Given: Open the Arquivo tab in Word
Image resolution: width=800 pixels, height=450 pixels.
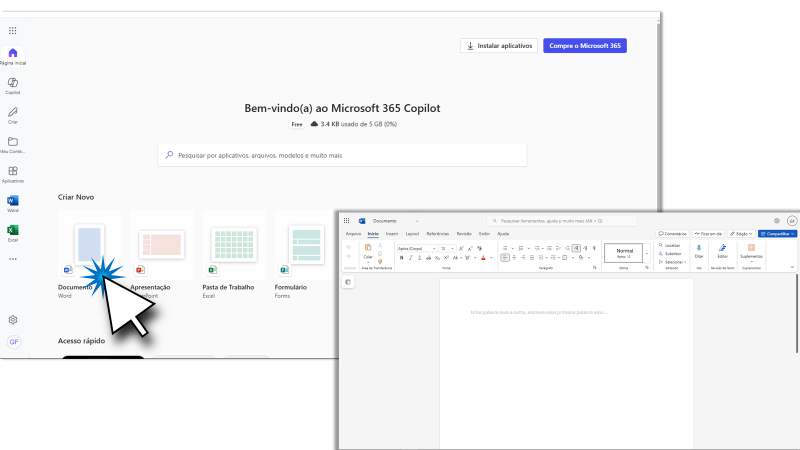Looking at the screenshot, I should tap(353, 234).
